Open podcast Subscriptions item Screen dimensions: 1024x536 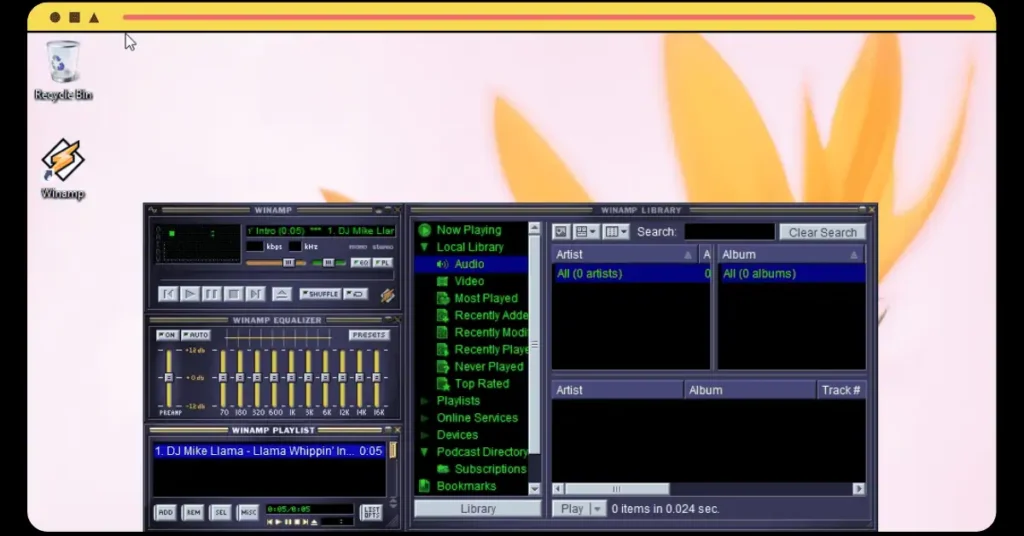[490, 469]
